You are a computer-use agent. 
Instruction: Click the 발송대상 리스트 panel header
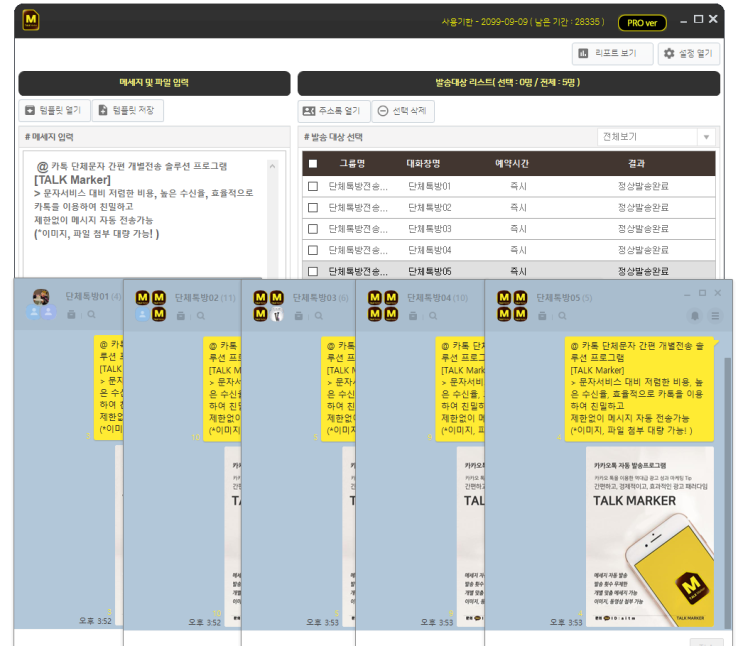click(508, 83)
